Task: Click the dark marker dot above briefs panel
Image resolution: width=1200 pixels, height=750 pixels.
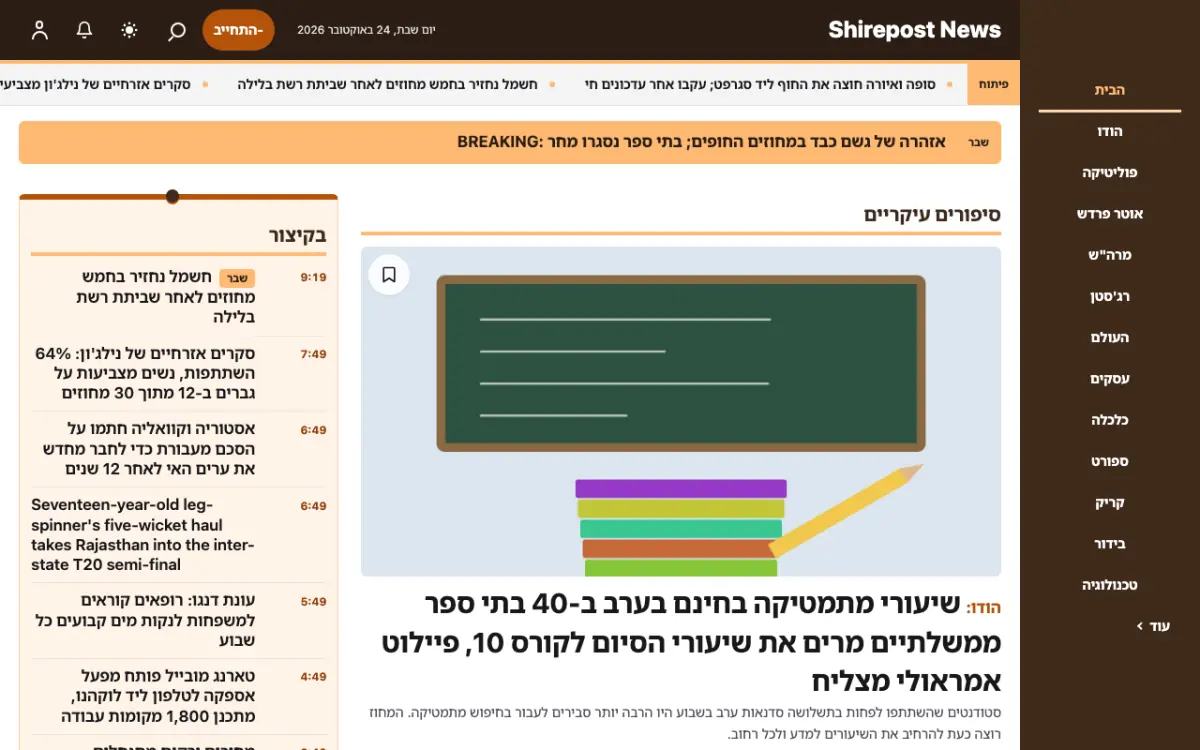Action: 172,196
